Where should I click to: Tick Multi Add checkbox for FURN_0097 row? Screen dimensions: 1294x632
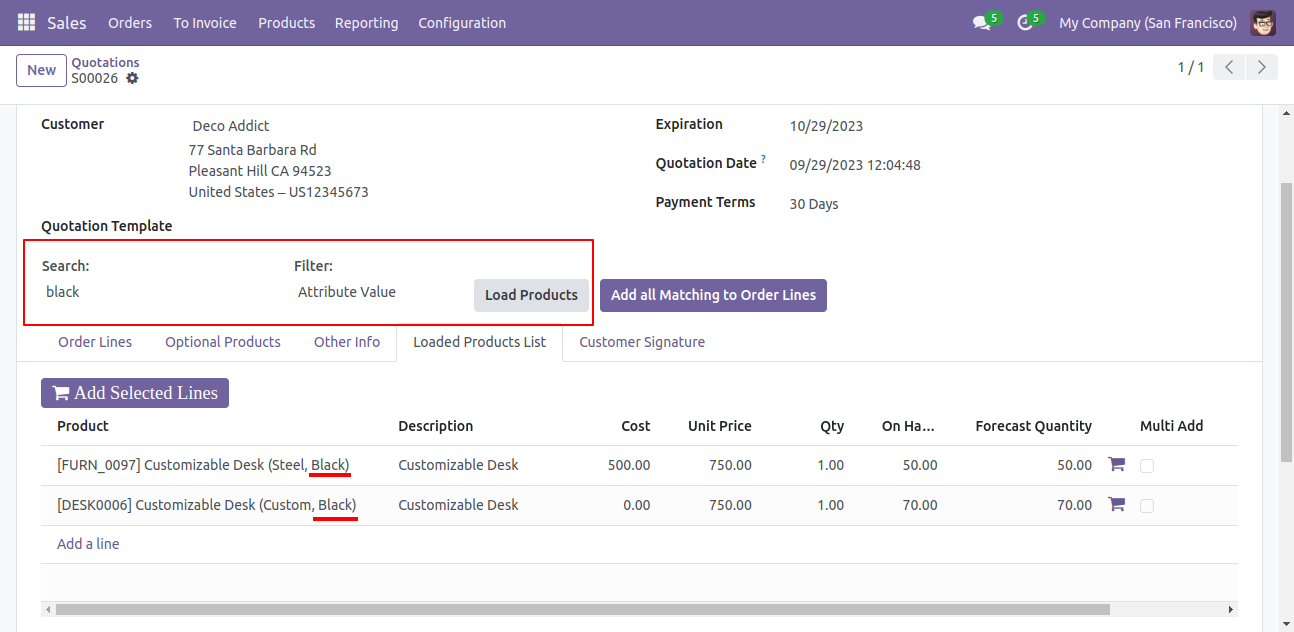point(1147,466)
